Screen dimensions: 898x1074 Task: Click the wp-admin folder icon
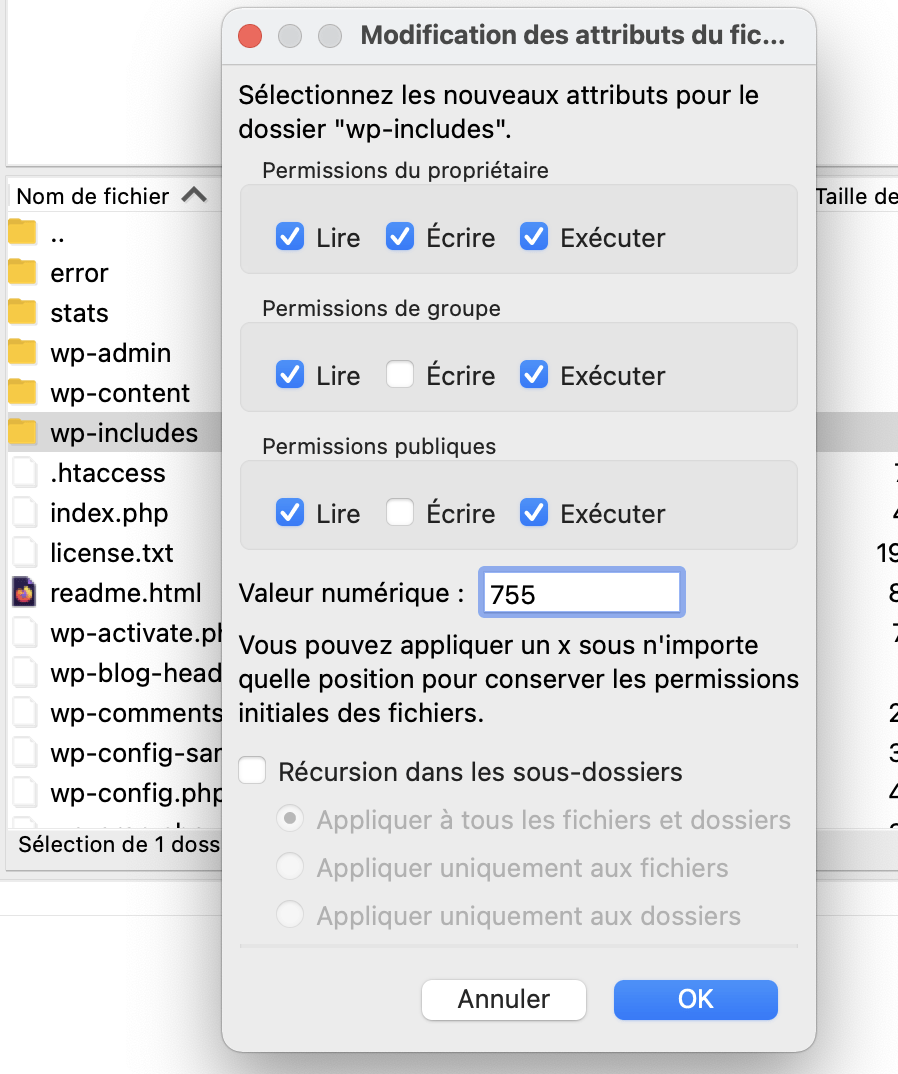(x=22, y=352)
